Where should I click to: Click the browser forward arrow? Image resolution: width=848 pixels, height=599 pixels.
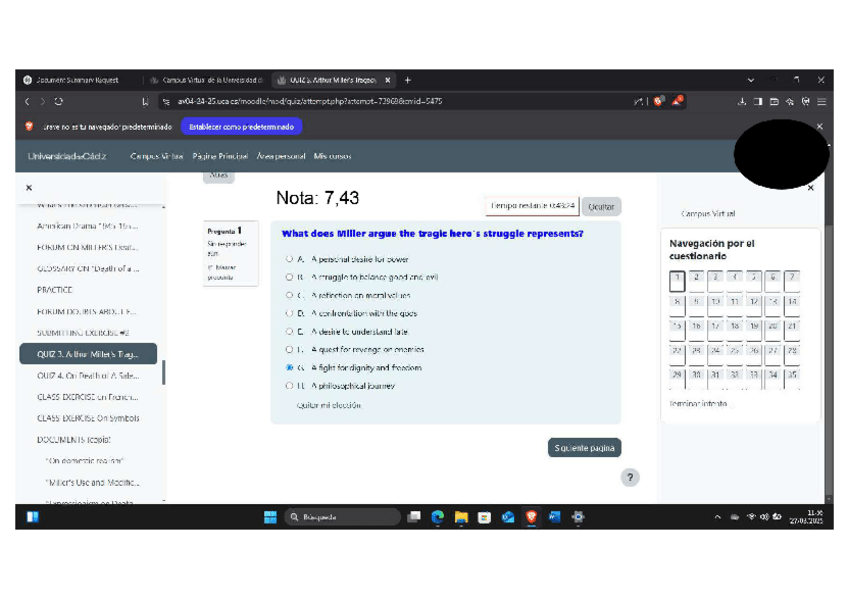[42, 102]
